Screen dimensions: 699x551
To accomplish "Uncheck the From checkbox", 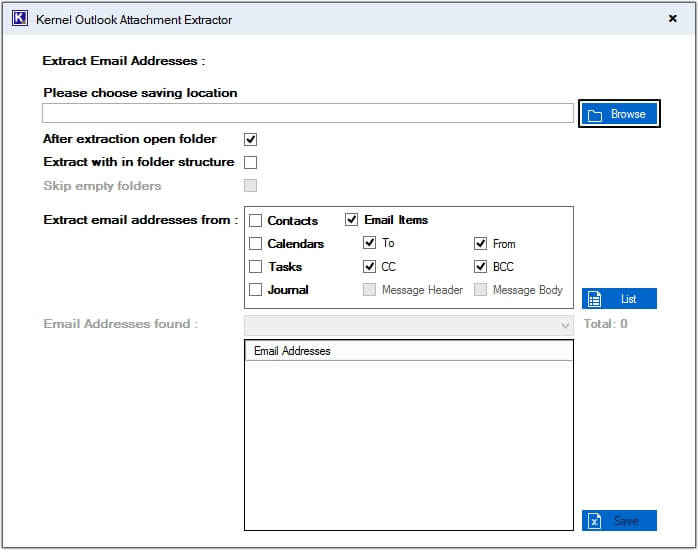I will [x=481, y=243].
